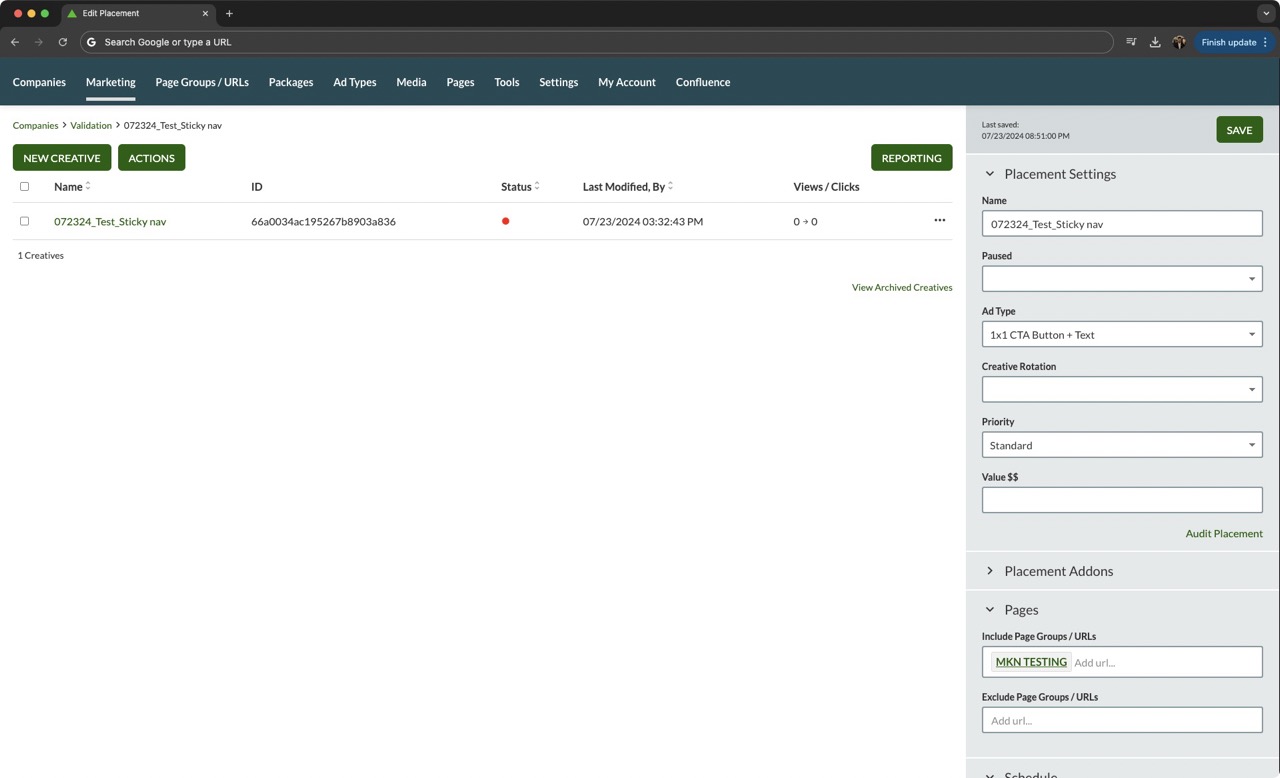The height and width of the screenshot is (778, 1280).
Task: Open the Paused dropdown
Action: 1122,279
